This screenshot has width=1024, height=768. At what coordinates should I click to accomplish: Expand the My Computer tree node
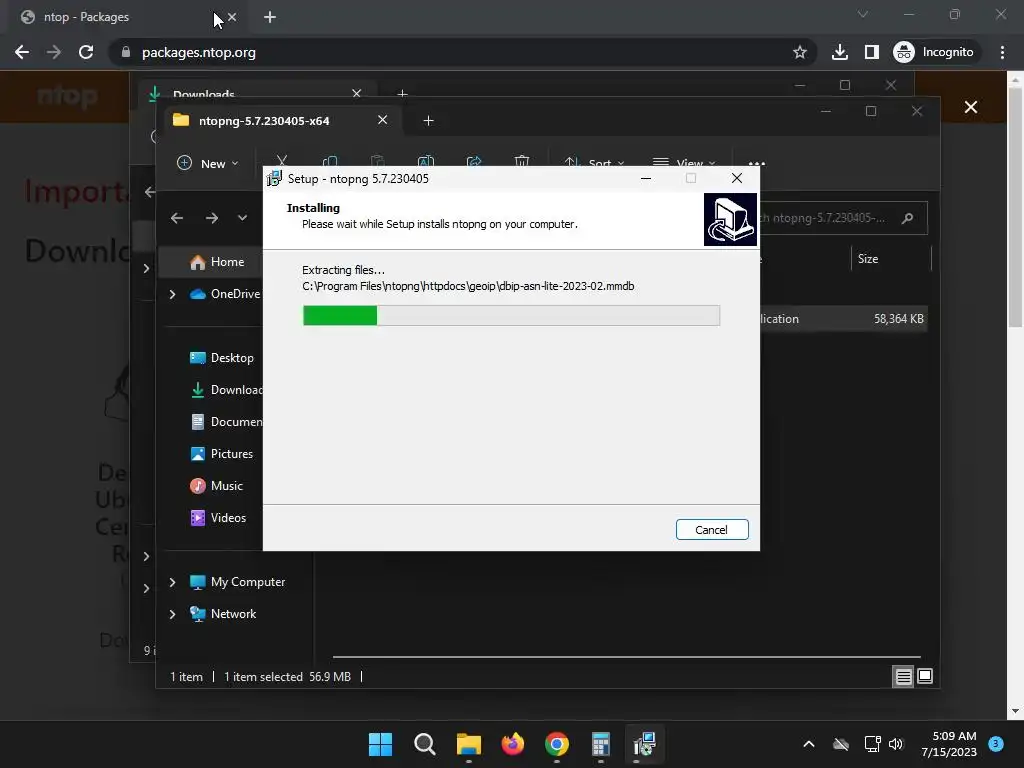click(172, 582)
